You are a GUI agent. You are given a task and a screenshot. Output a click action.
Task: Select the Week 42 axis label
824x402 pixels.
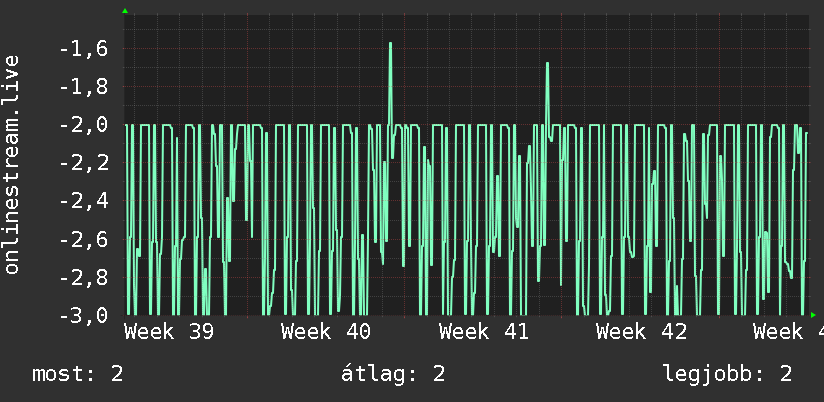coord(641,332)
